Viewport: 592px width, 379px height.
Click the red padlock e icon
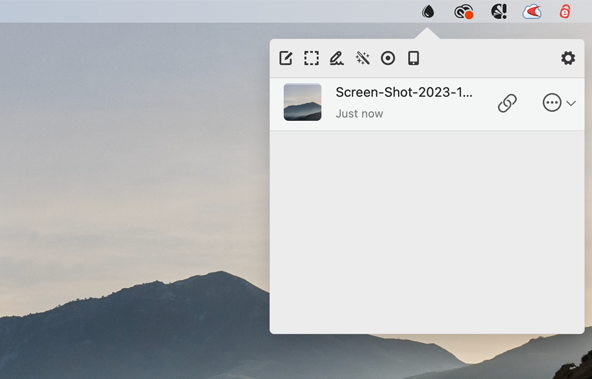click(565, 12)
